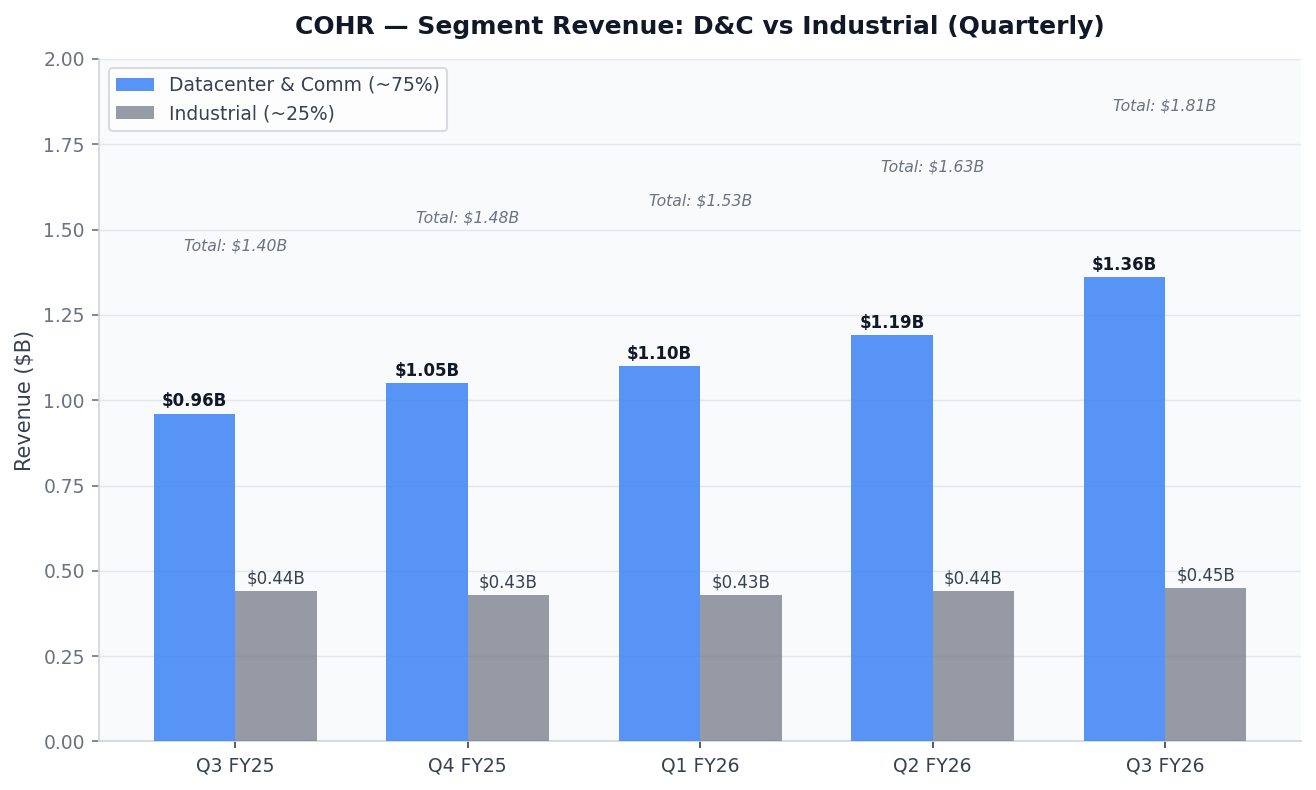The height and width of the screenshot is (790, 1316).
Task: Click the 'Total: $1.53B' annotation
Action: tap(700, 201)
